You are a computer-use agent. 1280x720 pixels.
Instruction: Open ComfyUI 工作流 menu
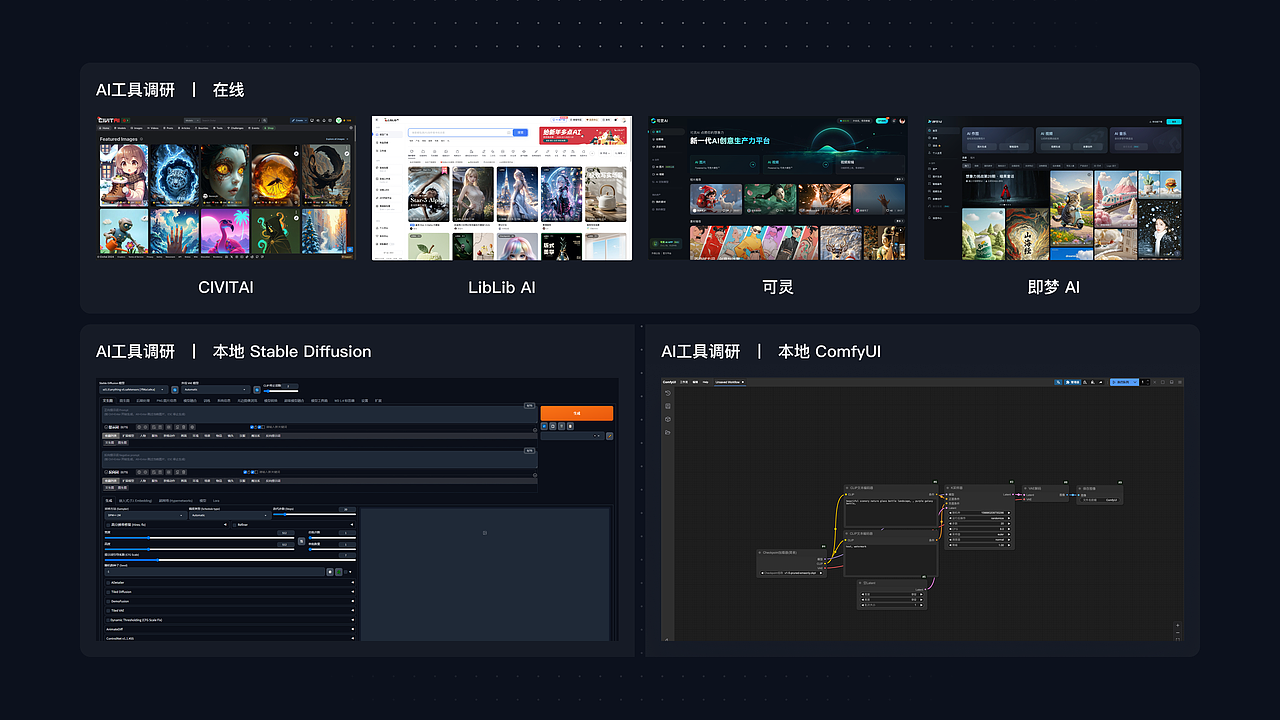[684, 382]
